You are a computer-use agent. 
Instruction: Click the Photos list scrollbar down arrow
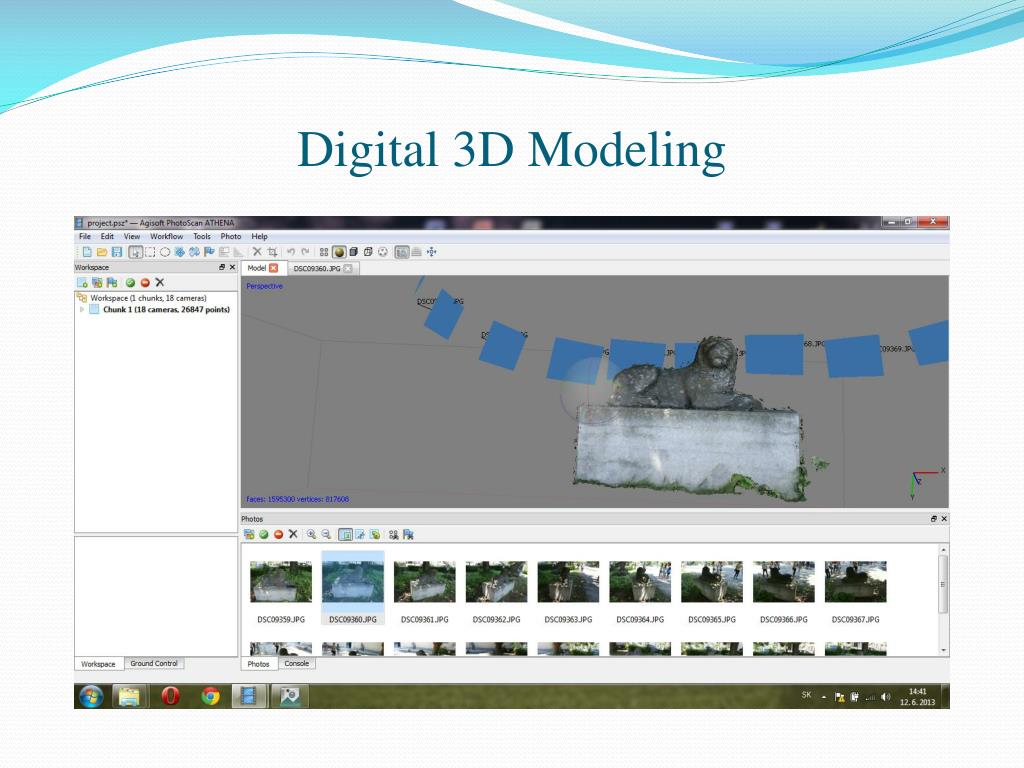coord(943,649)
